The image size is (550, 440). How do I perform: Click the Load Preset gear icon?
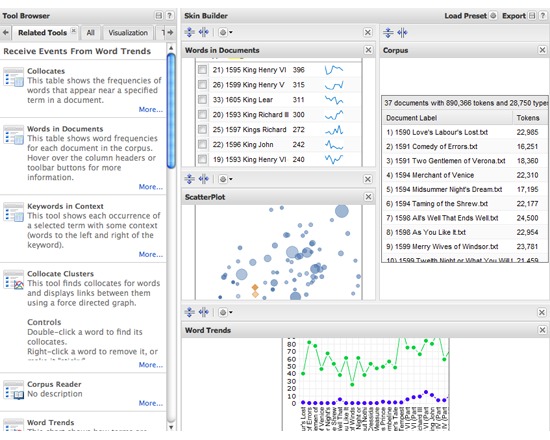(x=493, y=15)
